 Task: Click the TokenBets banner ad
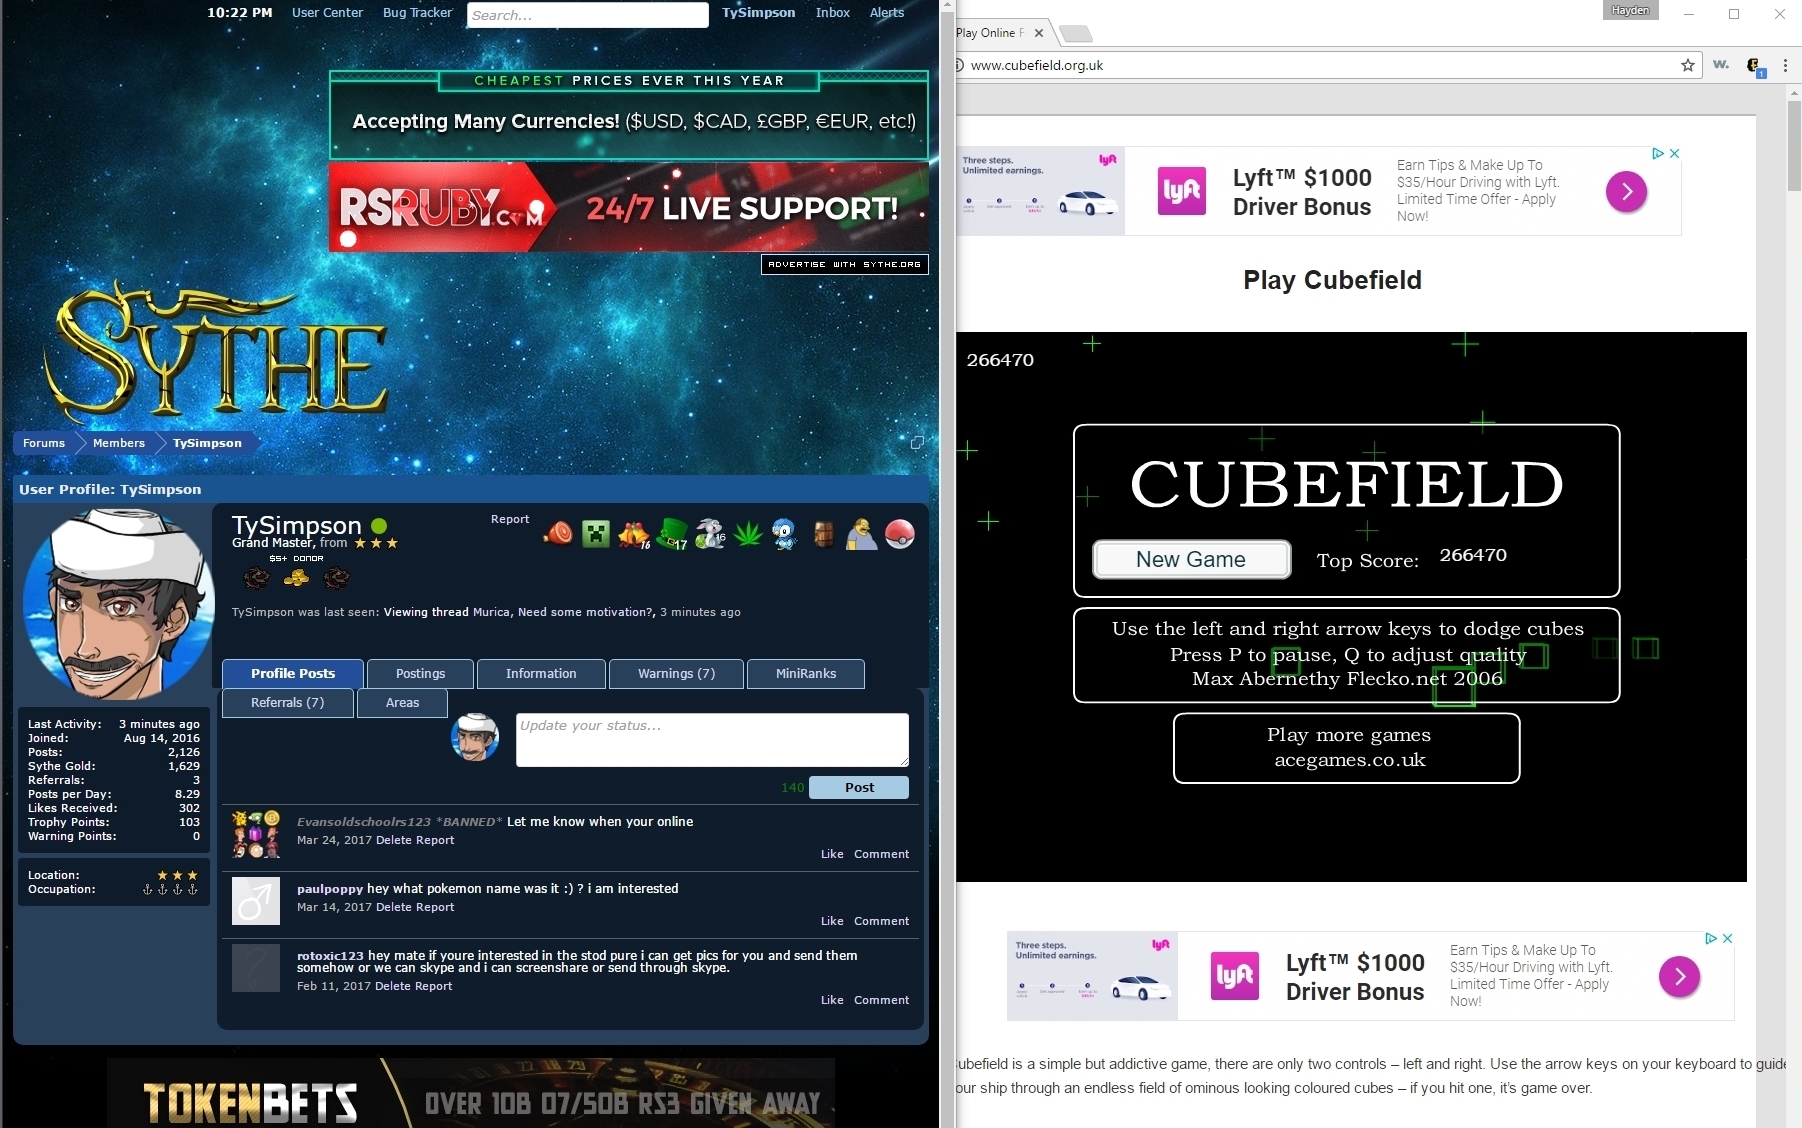pyautogui.click(x=471, y=1093)
